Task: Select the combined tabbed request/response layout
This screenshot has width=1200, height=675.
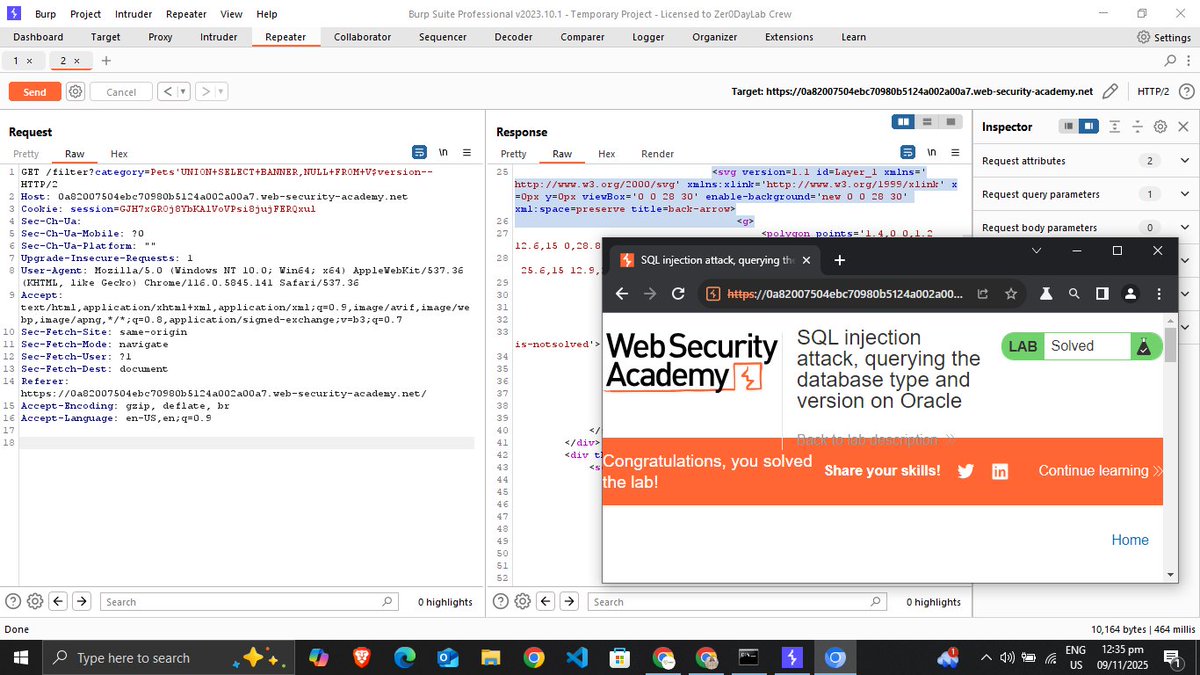Action: 950,122
